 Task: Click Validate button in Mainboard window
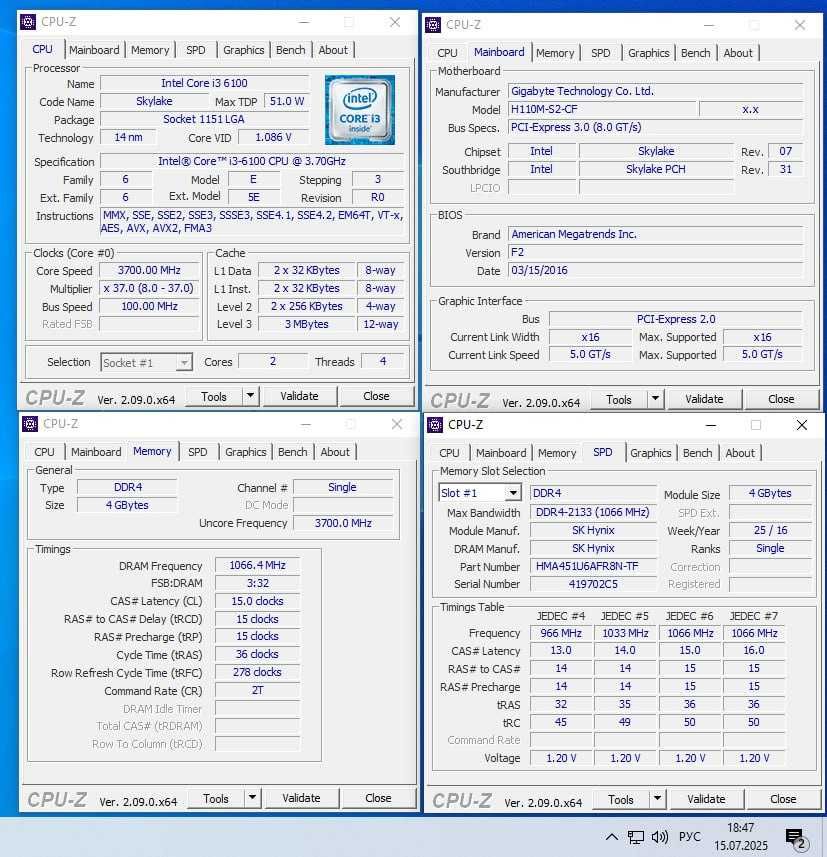pos(704,400)
